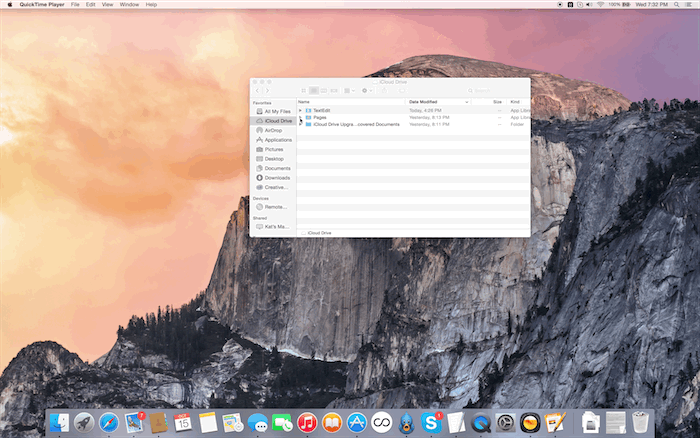The image size is (700, 438).
Task: Expand the TextEdit folder disclosure triangle
Action: tap(300, 110)
